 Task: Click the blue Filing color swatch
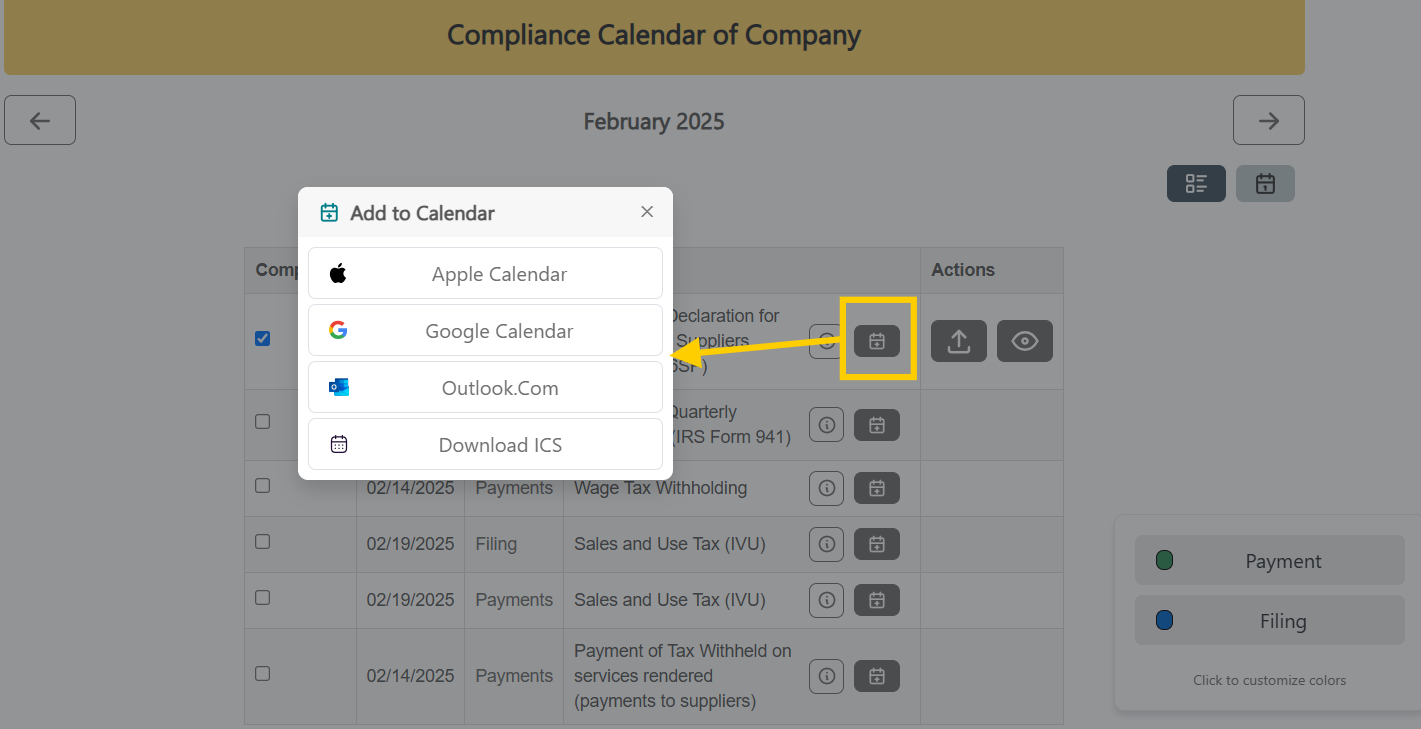click(x=1164, y=620)
